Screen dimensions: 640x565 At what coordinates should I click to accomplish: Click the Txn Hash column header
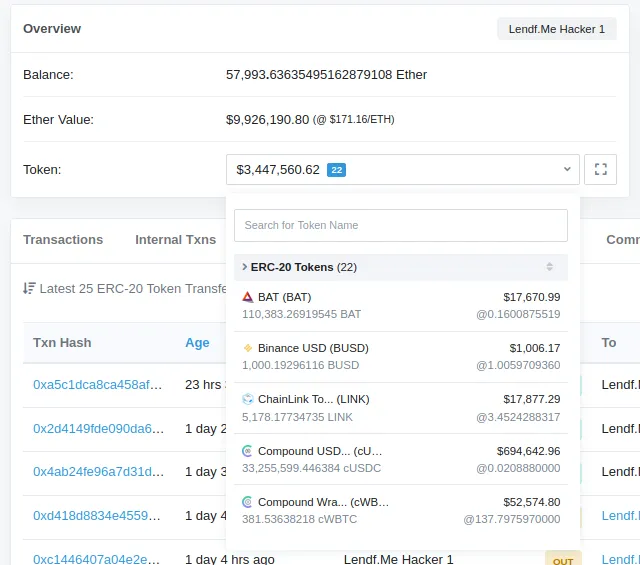[x=62, y=343]
